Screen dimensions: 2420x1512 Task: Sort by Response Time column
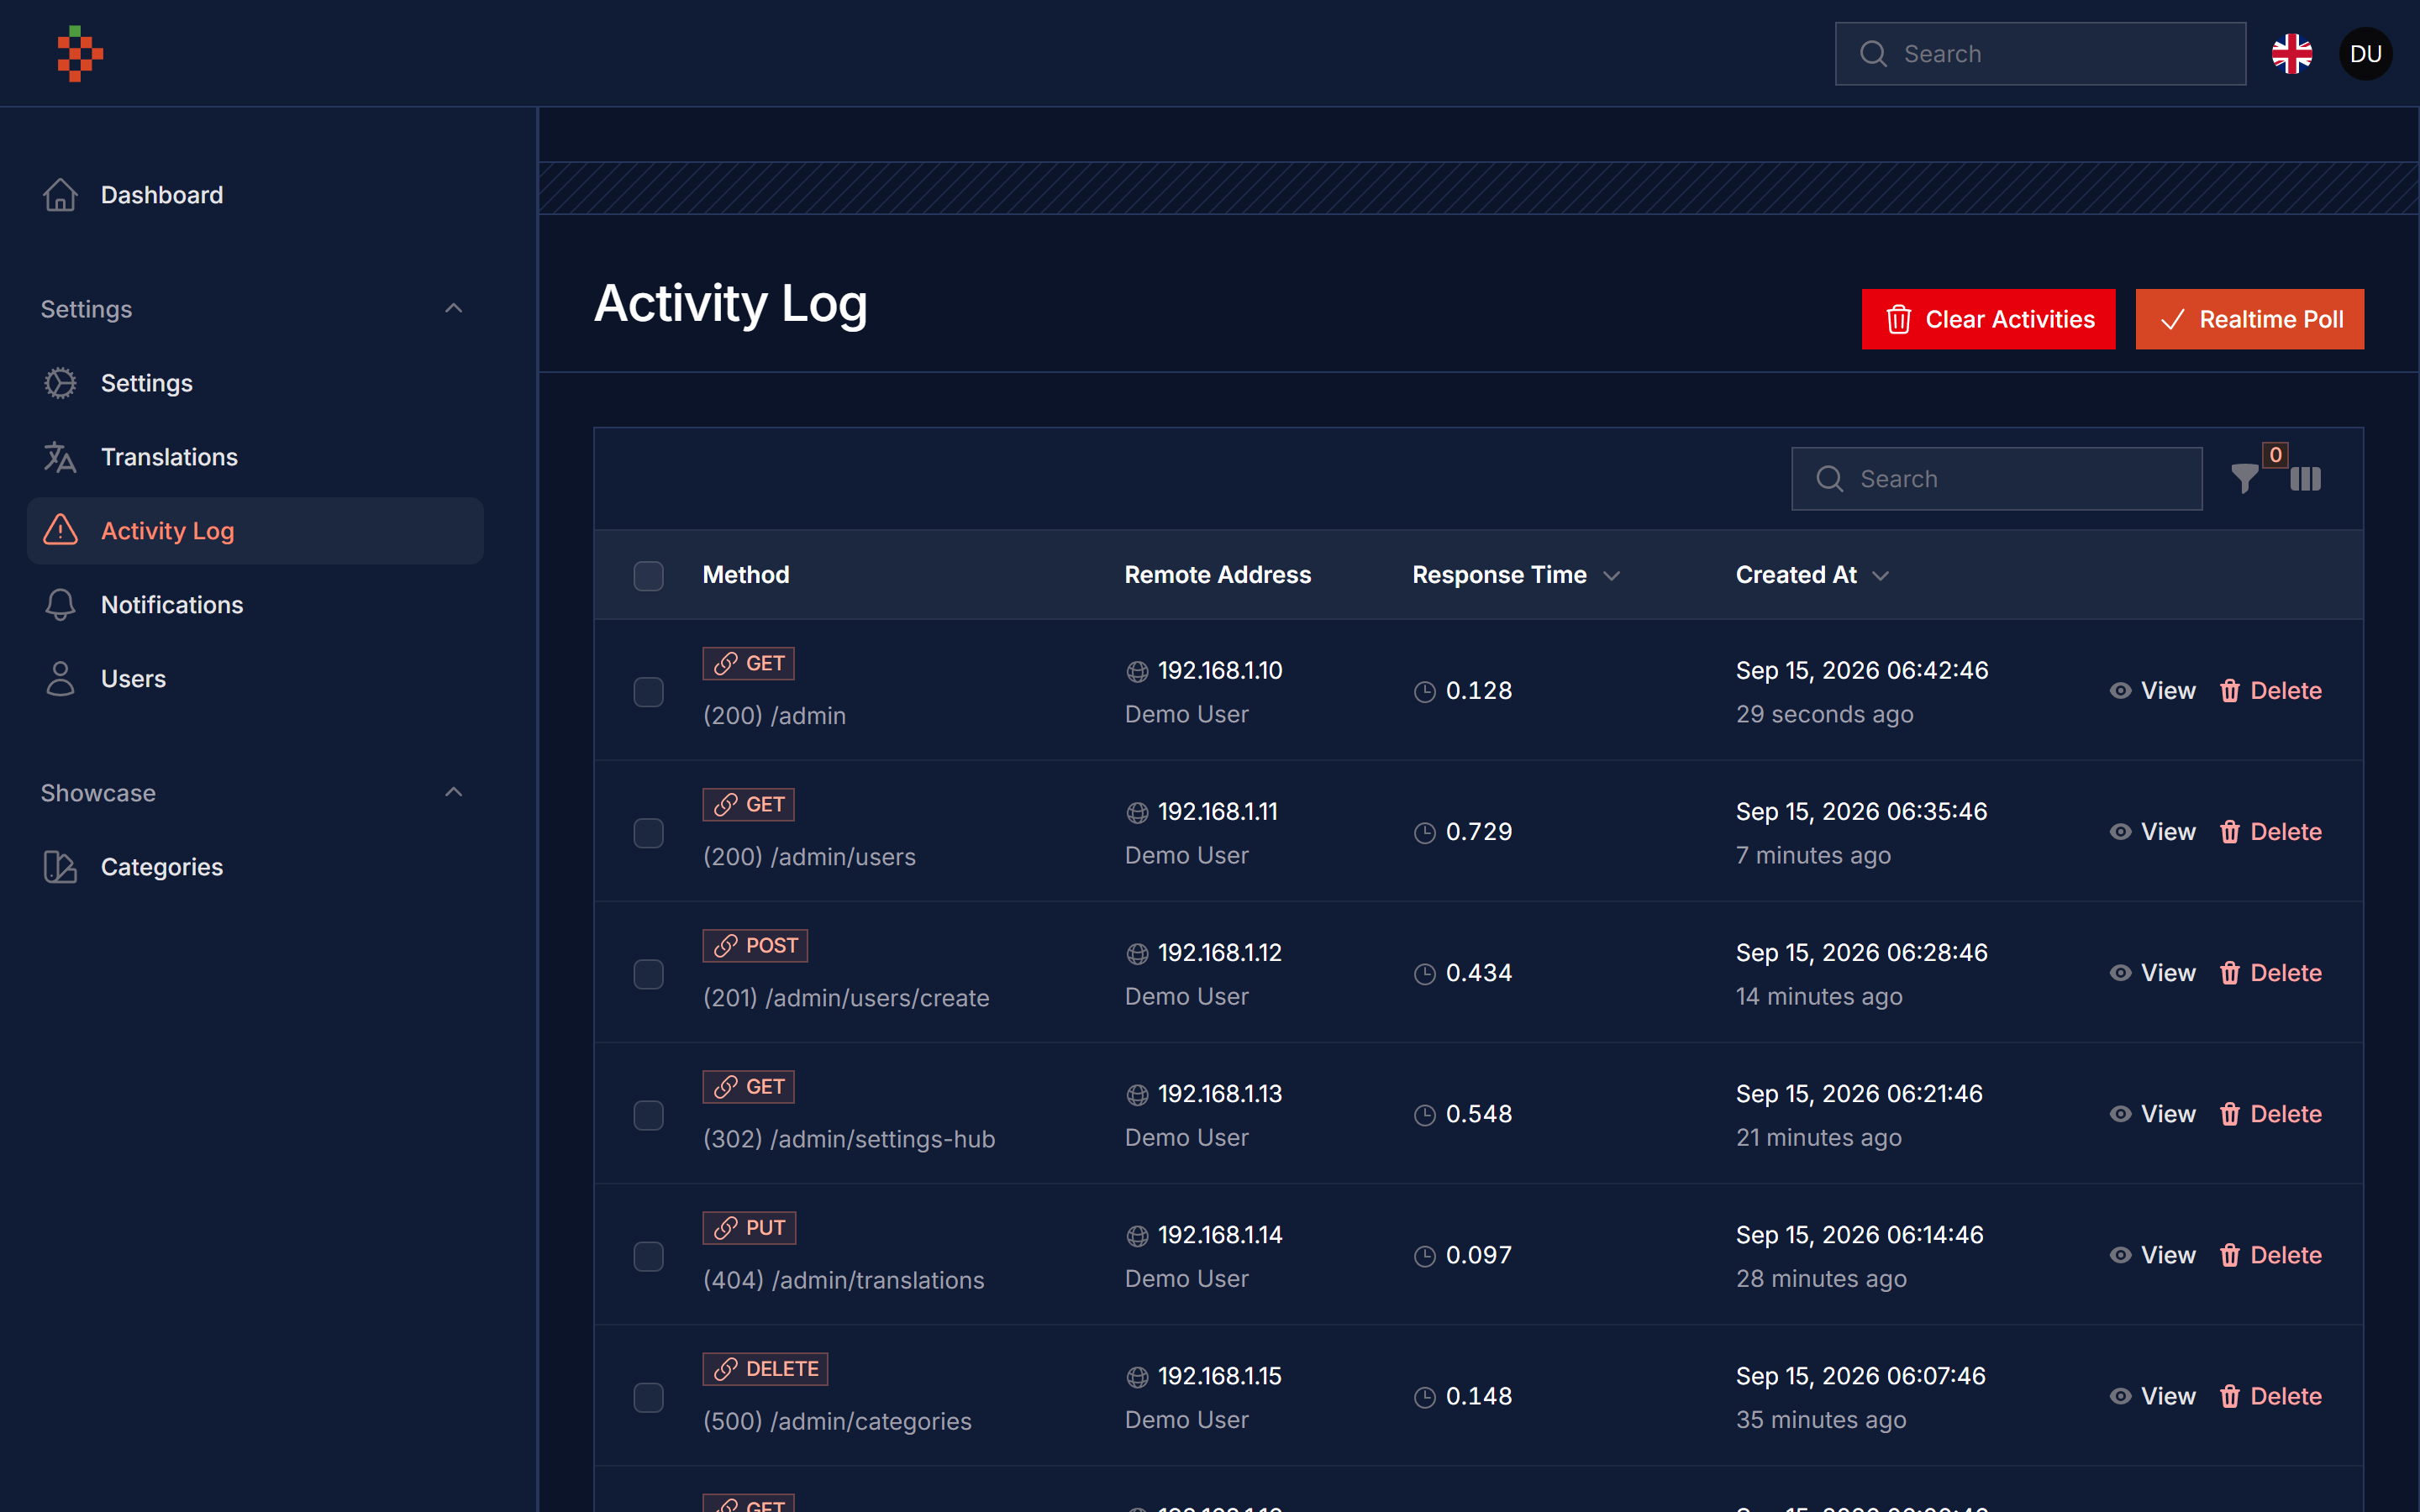click(1515, 575)
